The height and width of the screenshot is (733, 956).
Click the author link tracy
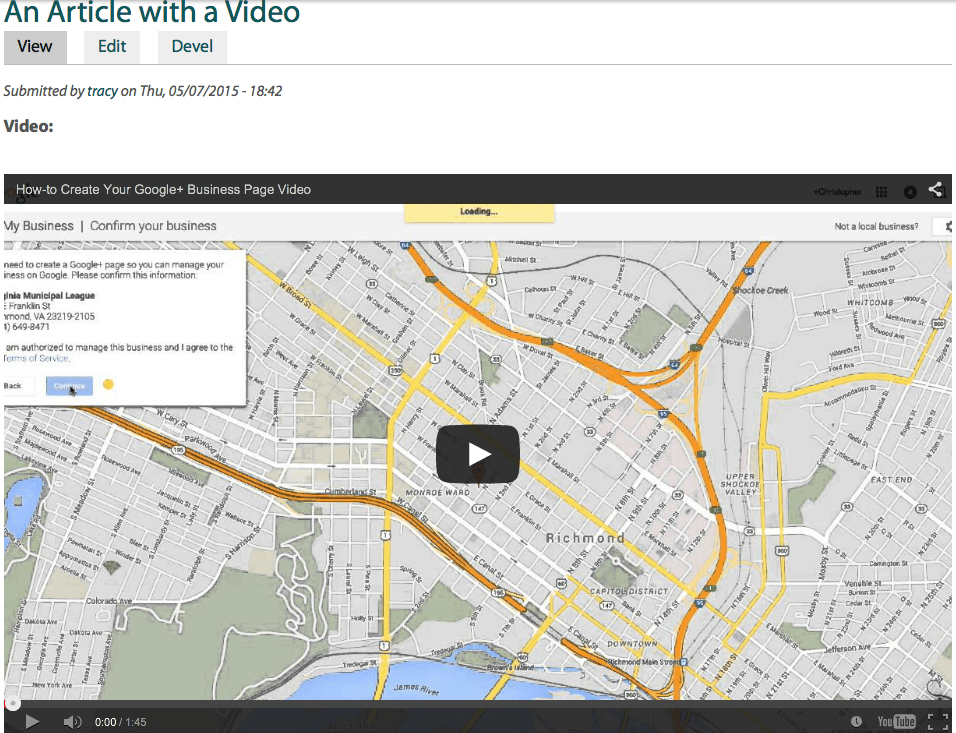(x=102, y=91)
